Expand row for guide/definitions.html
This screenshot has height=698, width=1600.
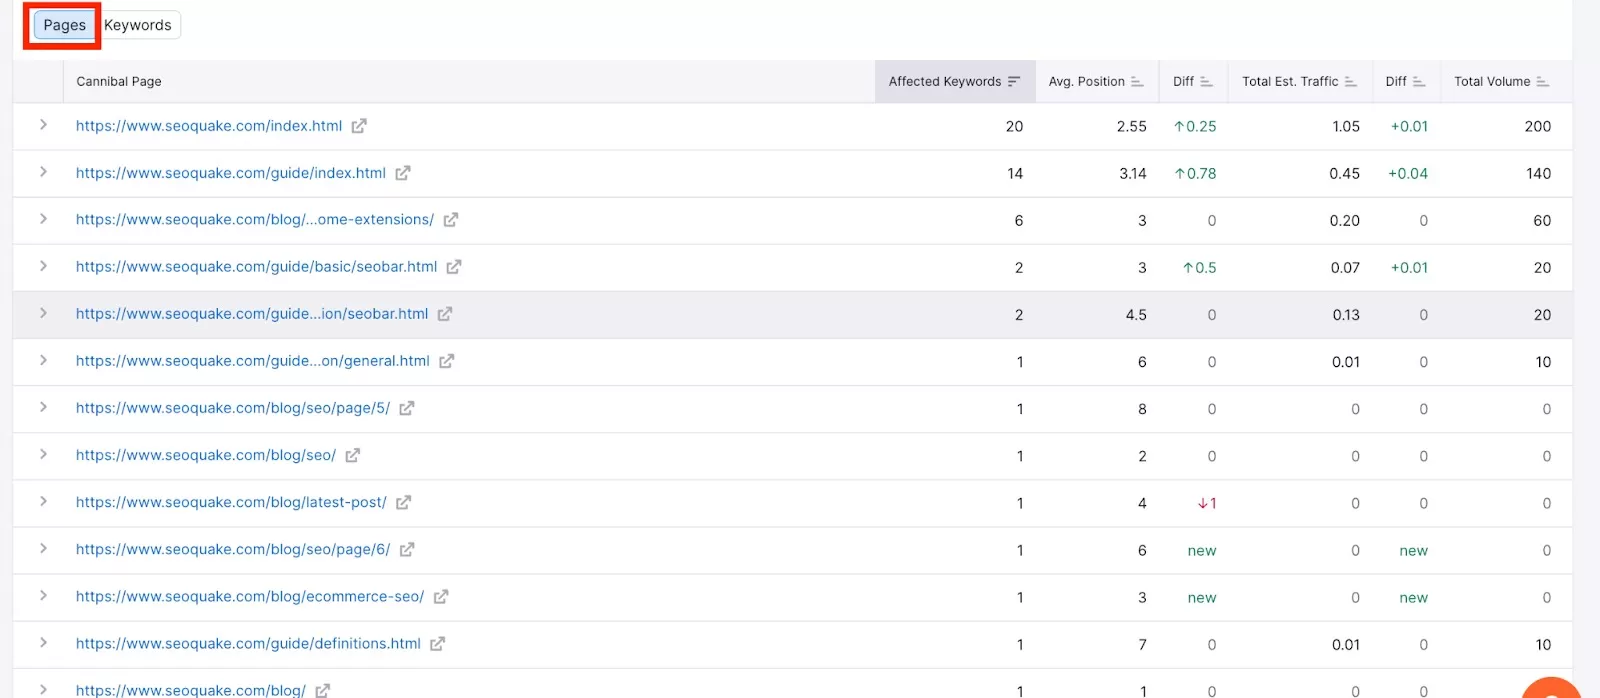click(x=43, y=643)
